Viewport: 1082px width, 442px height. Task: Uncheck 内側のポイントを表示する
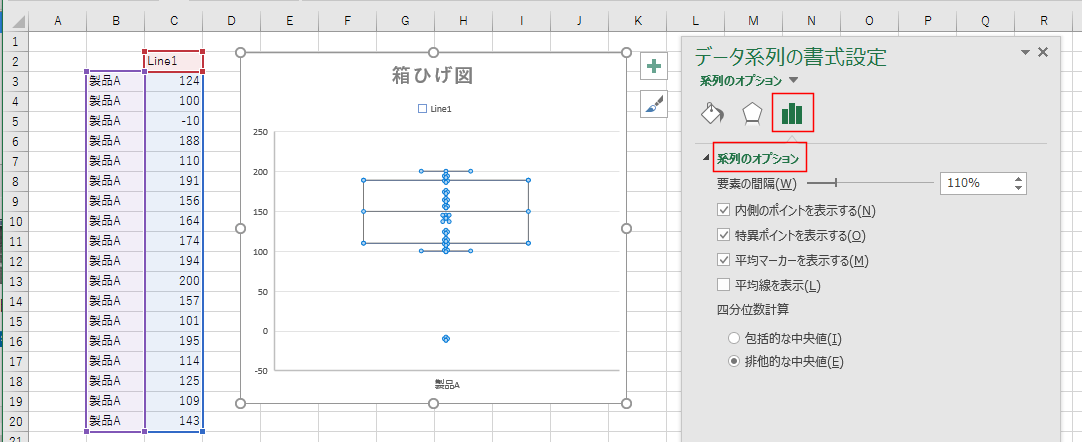click(724, 210)
